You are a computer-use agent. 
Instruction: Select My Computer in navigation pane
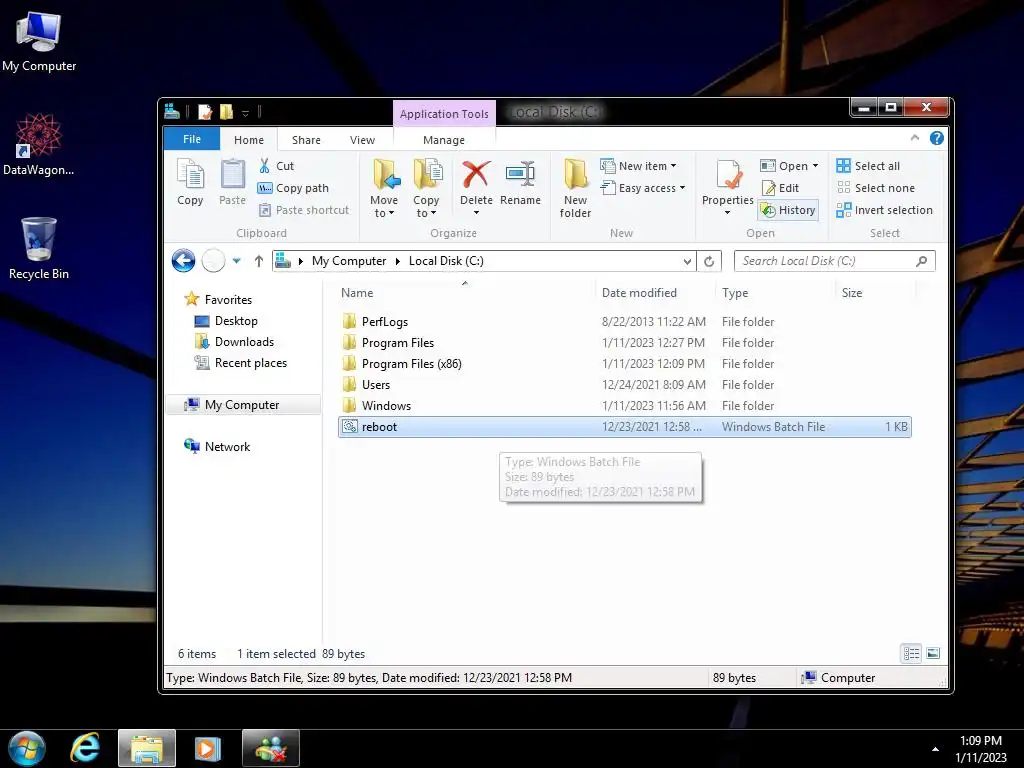coord(242,405)
